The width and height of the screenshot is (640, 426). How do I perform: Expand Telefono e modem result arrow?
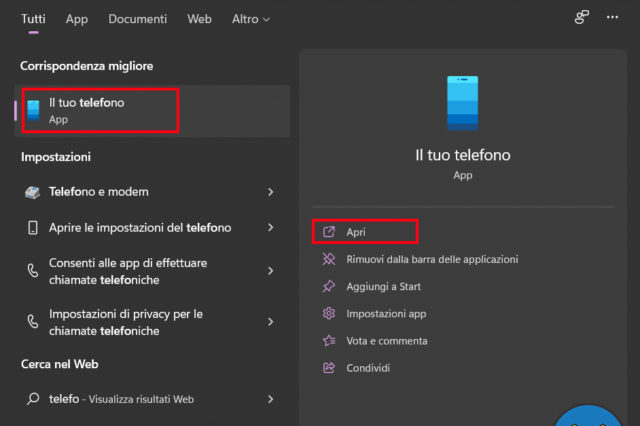pos(270,191)
